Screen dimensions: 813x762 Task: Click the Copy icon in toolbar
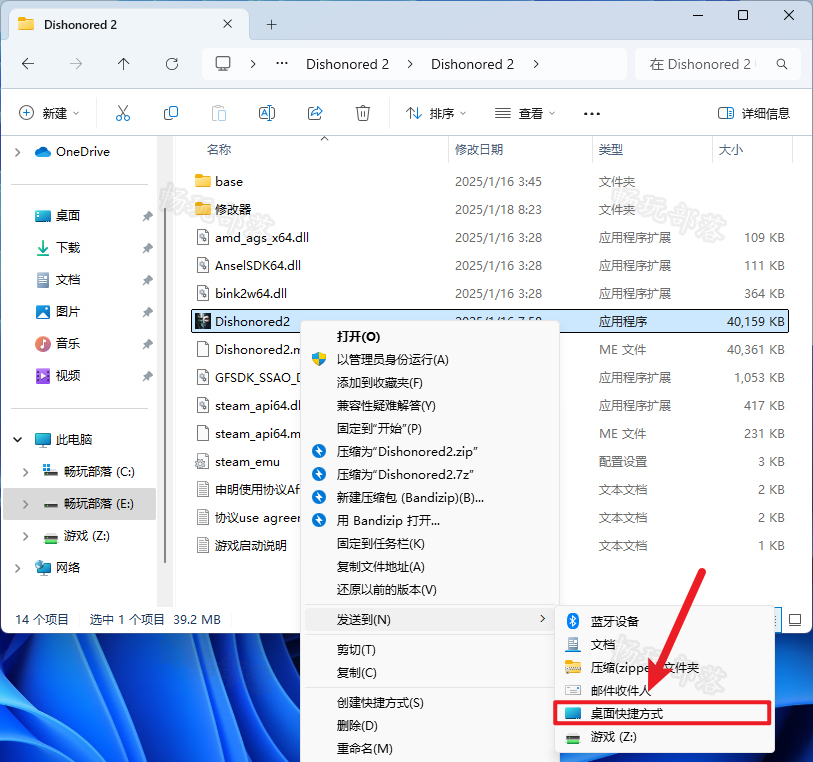coord(171,113)
